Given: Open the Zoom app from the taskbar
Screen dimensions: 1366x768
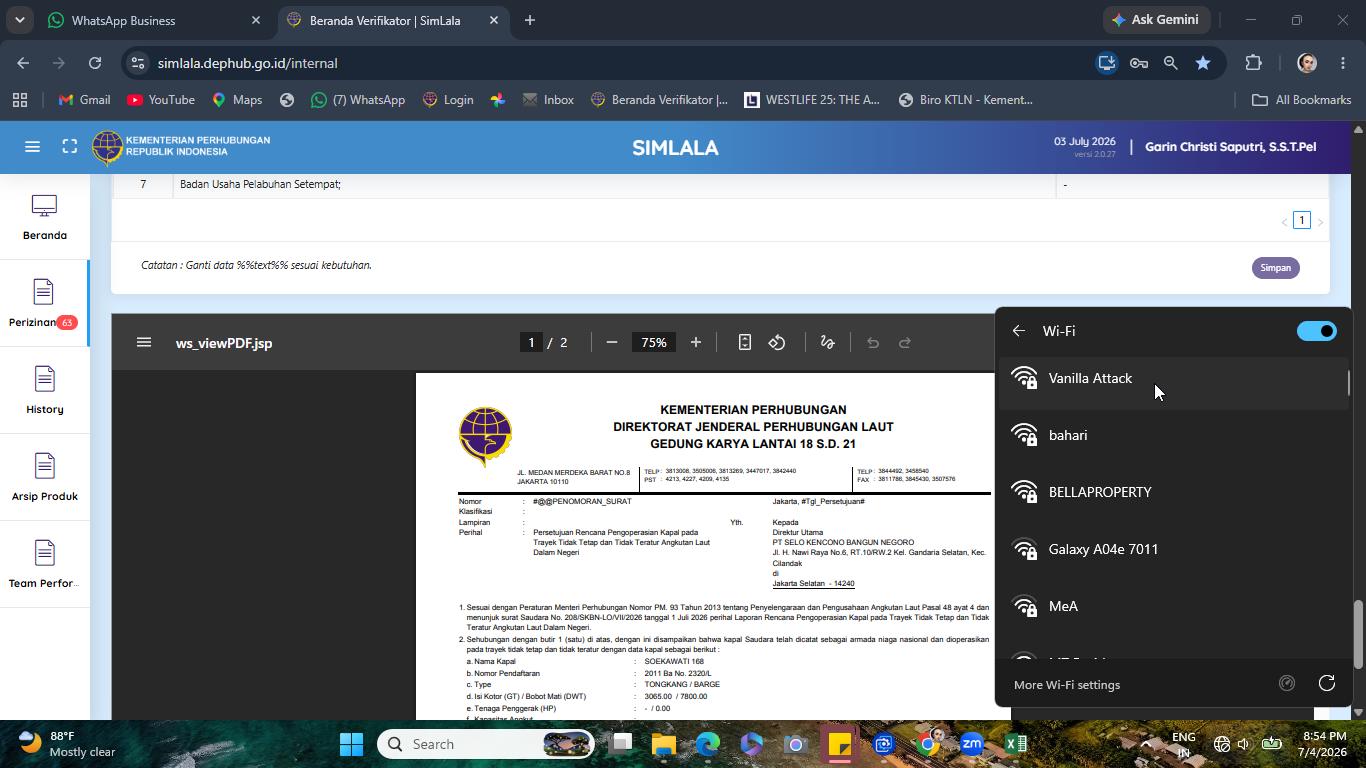Looking at the screenshot, I should [x=971, y=744].
